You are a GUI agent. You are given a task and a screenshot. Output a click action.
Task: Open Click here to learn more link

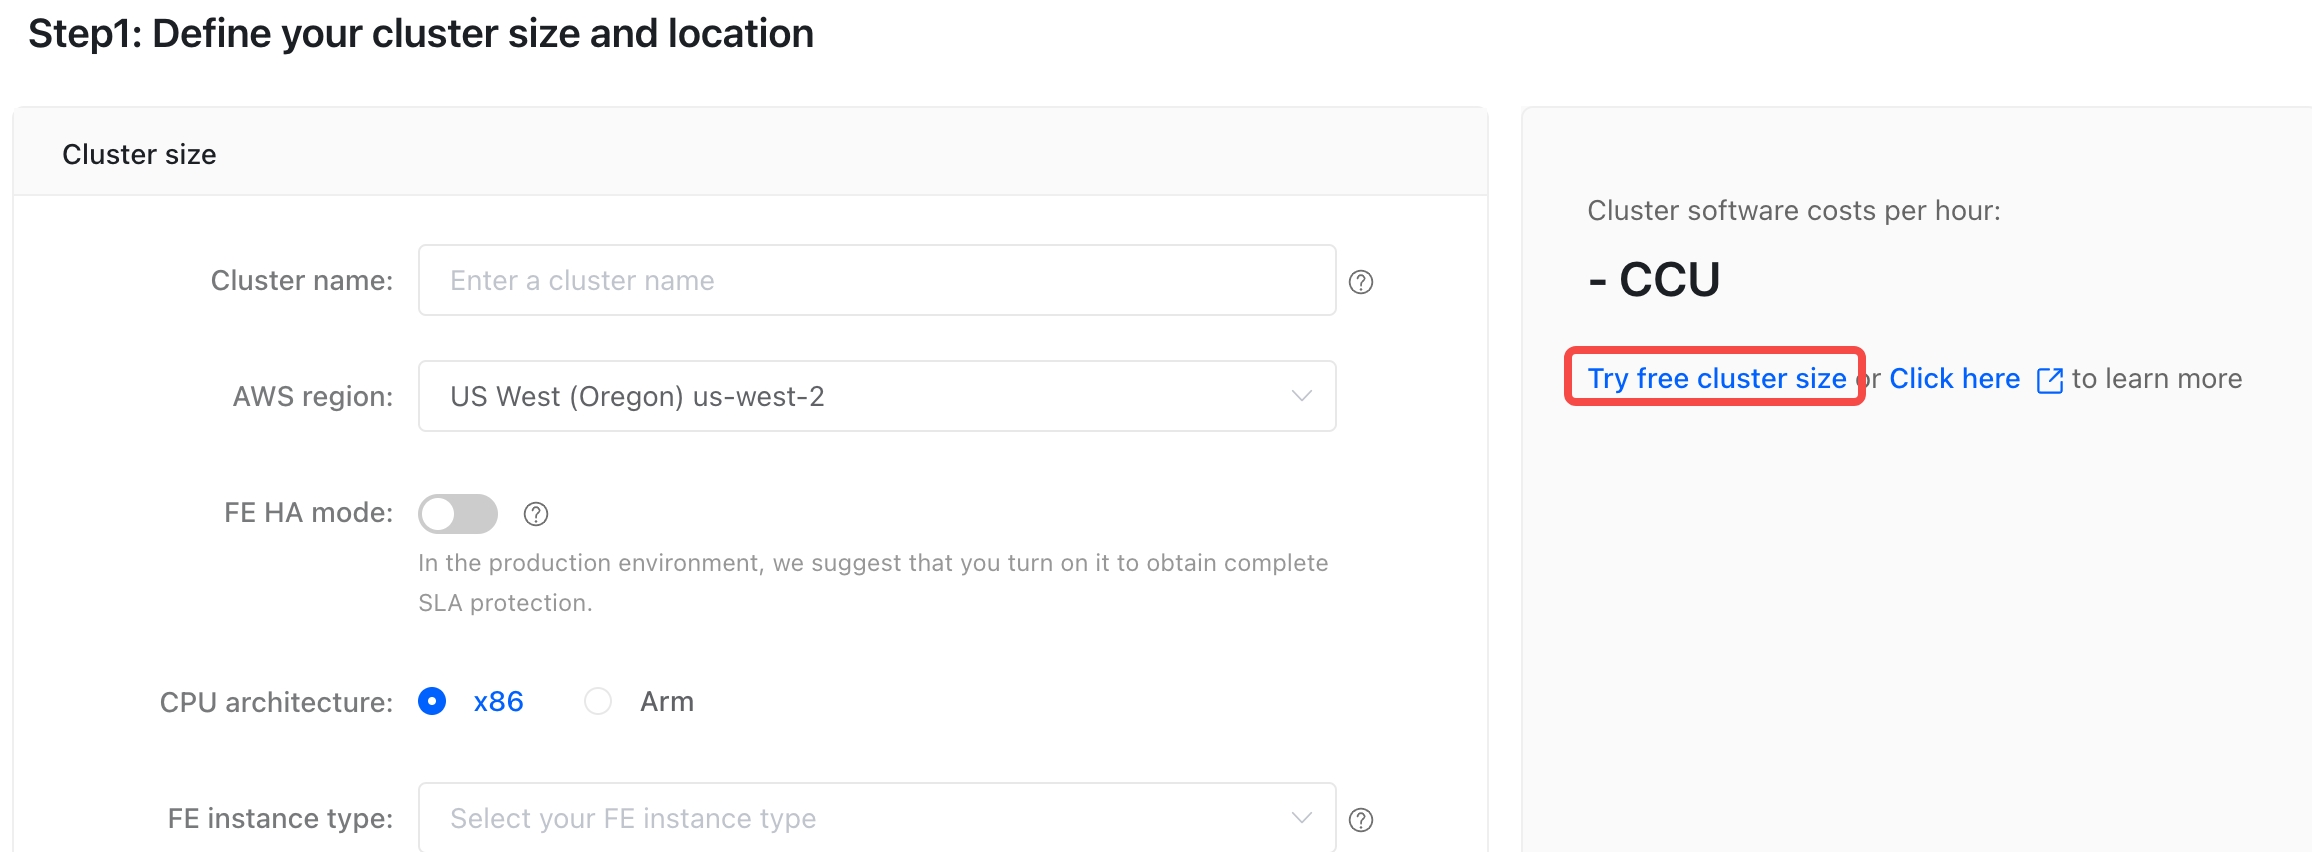pyautogui.click(x=1953, y=378)
